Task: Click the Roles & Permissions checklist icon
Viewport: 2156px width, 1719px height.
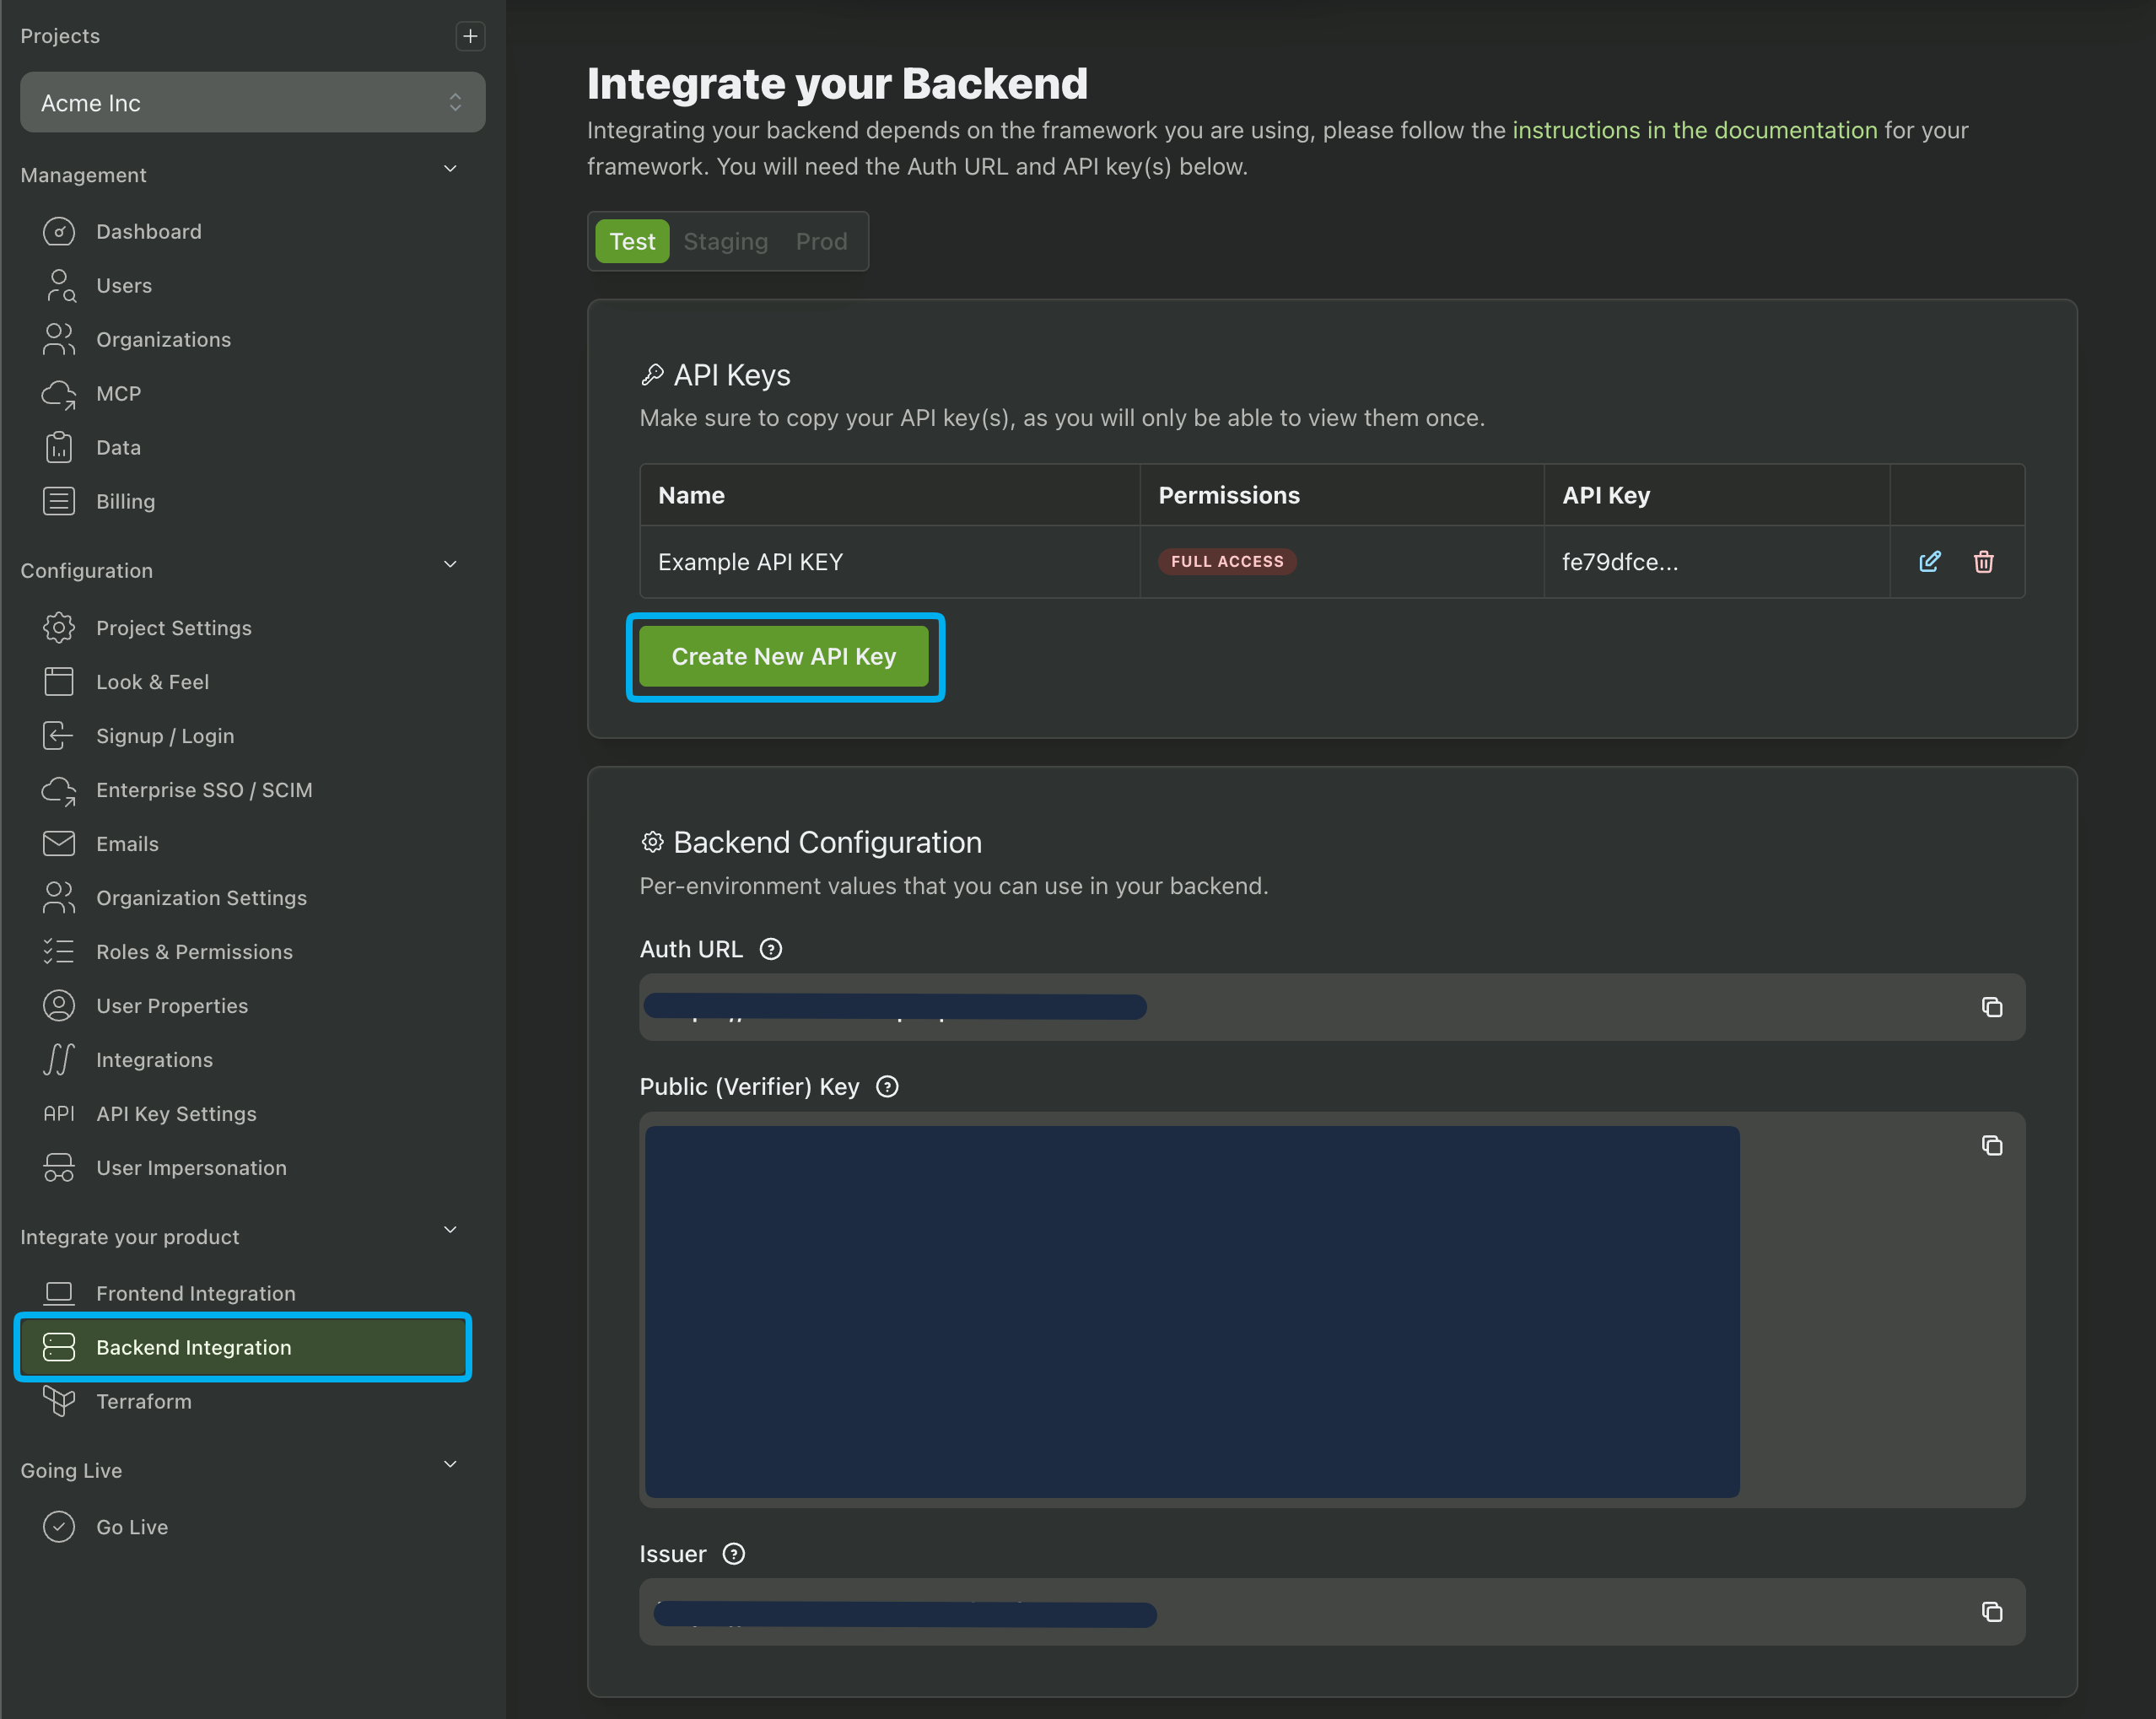Action: [x=59, y=952]
